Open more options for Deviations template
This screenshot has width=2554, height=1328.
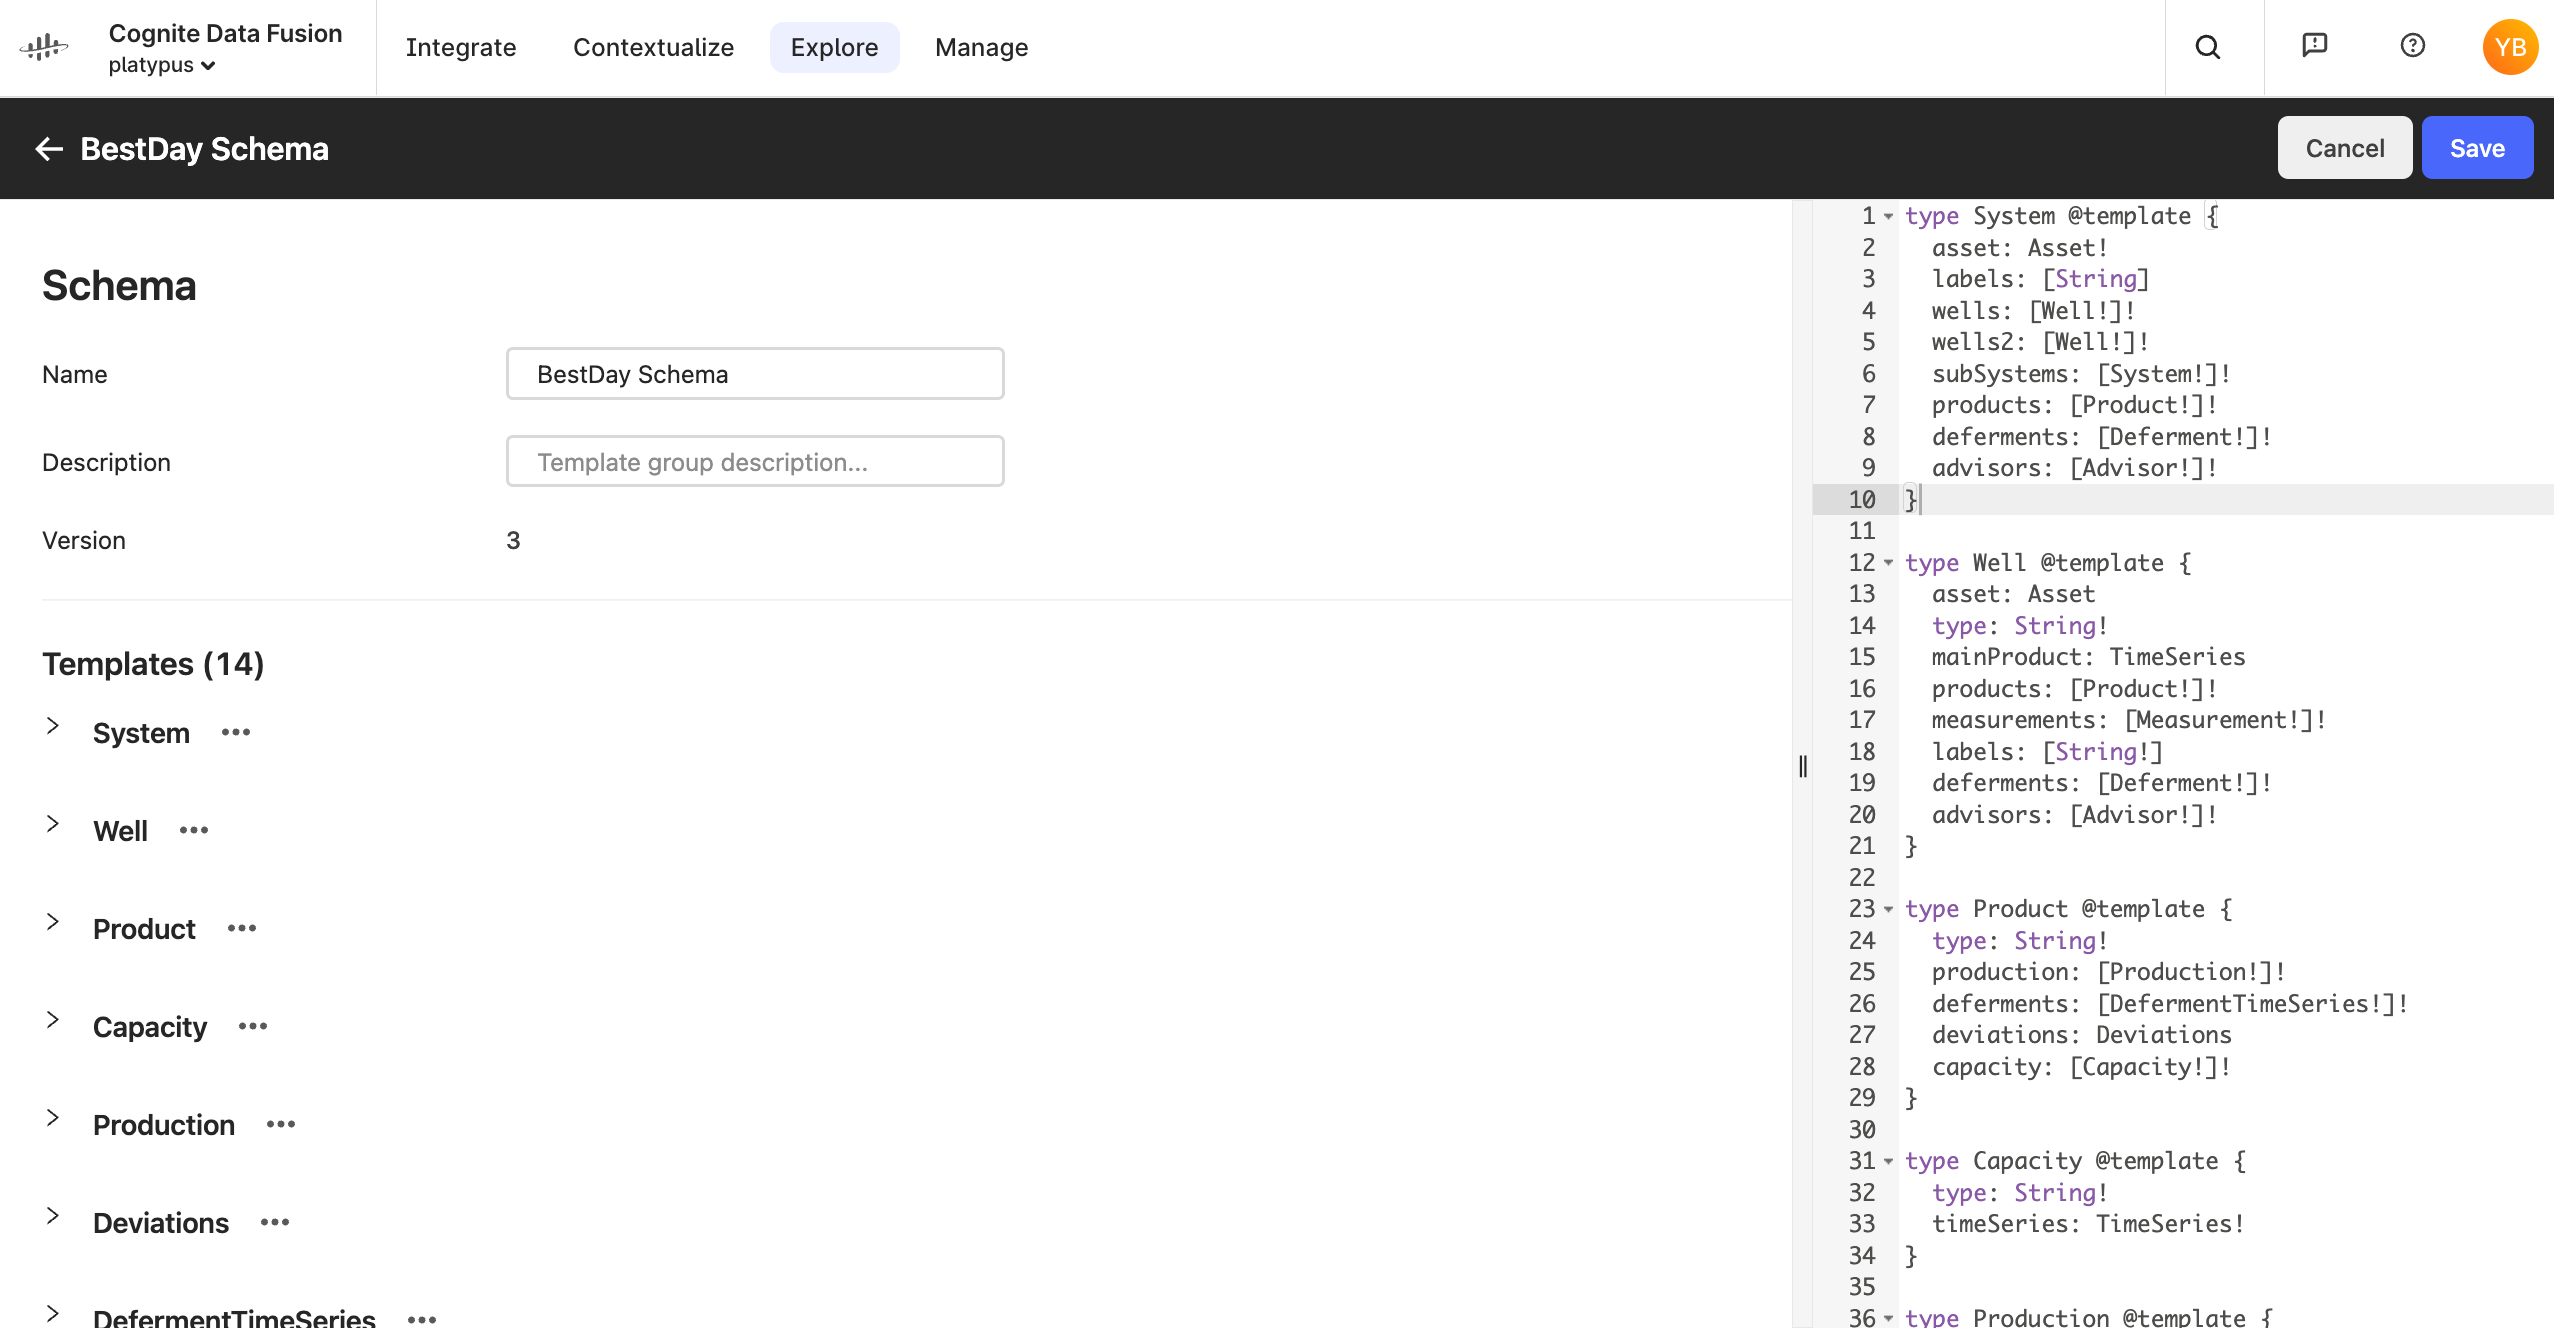tap(275, 1222)
